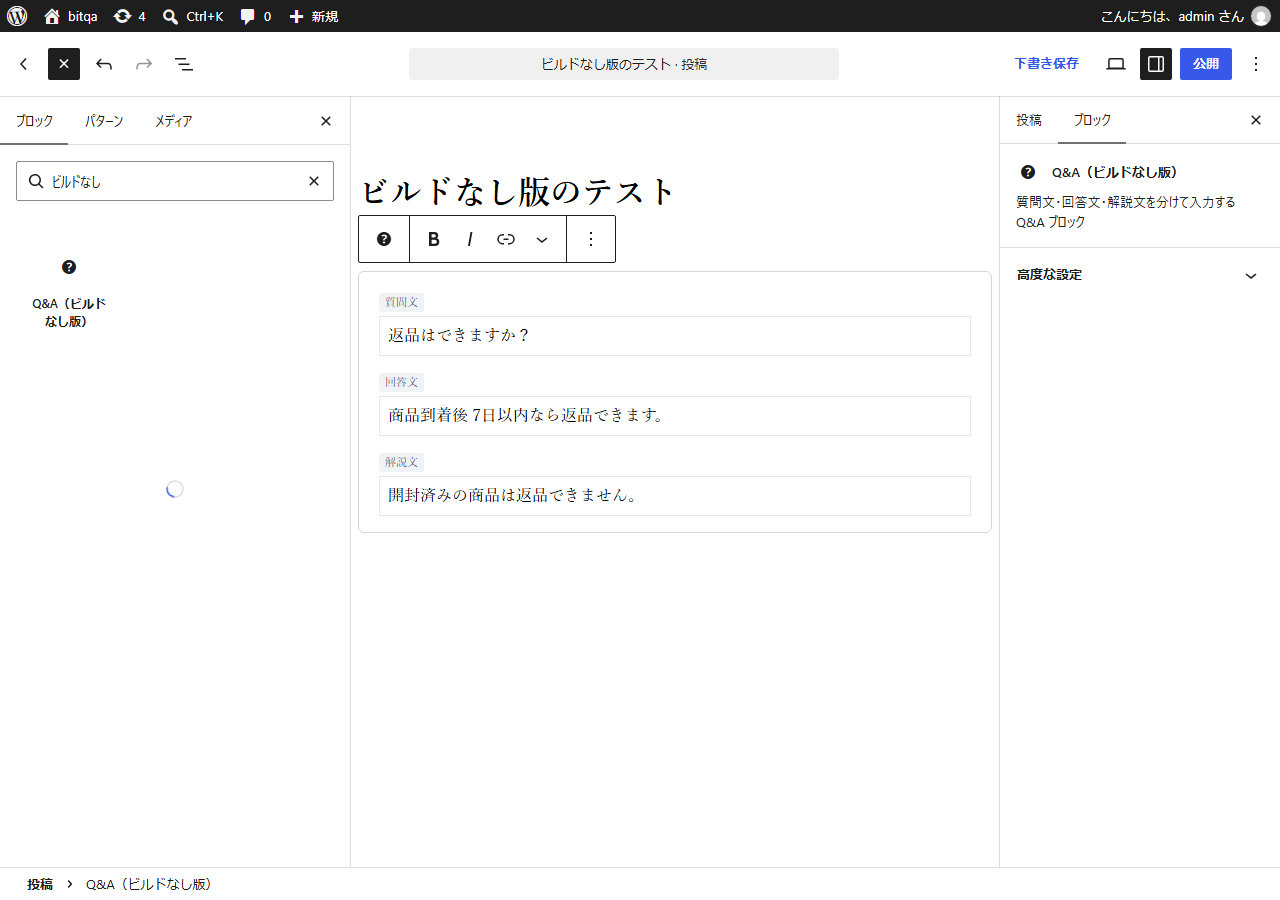Toggle the settings sidebar panel button

pos(1156,64)
